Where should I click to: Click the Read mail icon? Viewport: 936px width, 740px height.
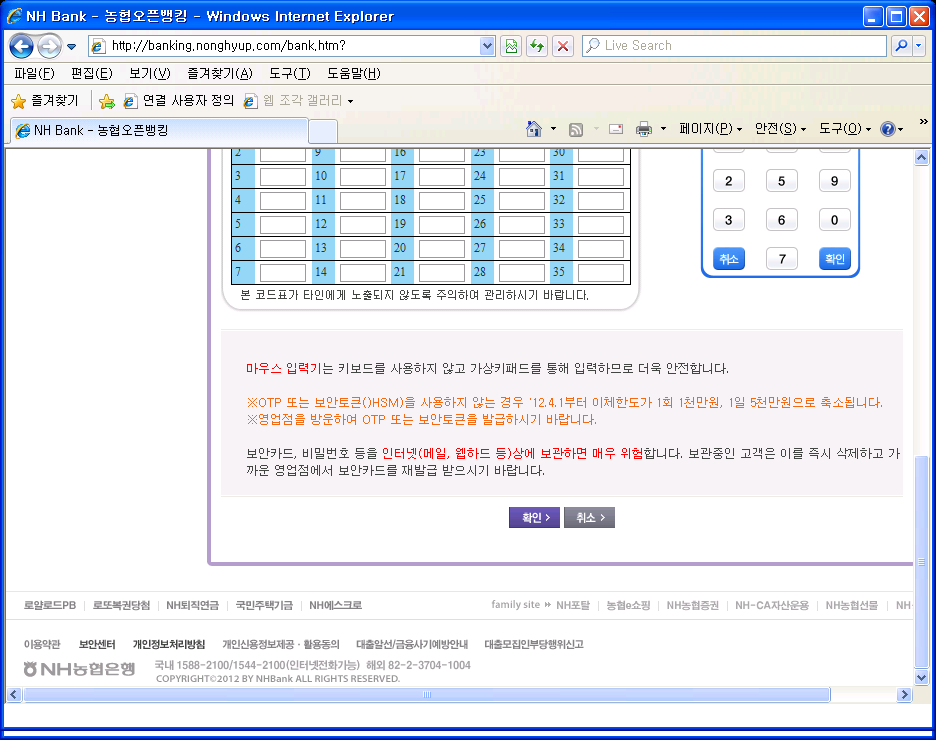click(615, 129)
